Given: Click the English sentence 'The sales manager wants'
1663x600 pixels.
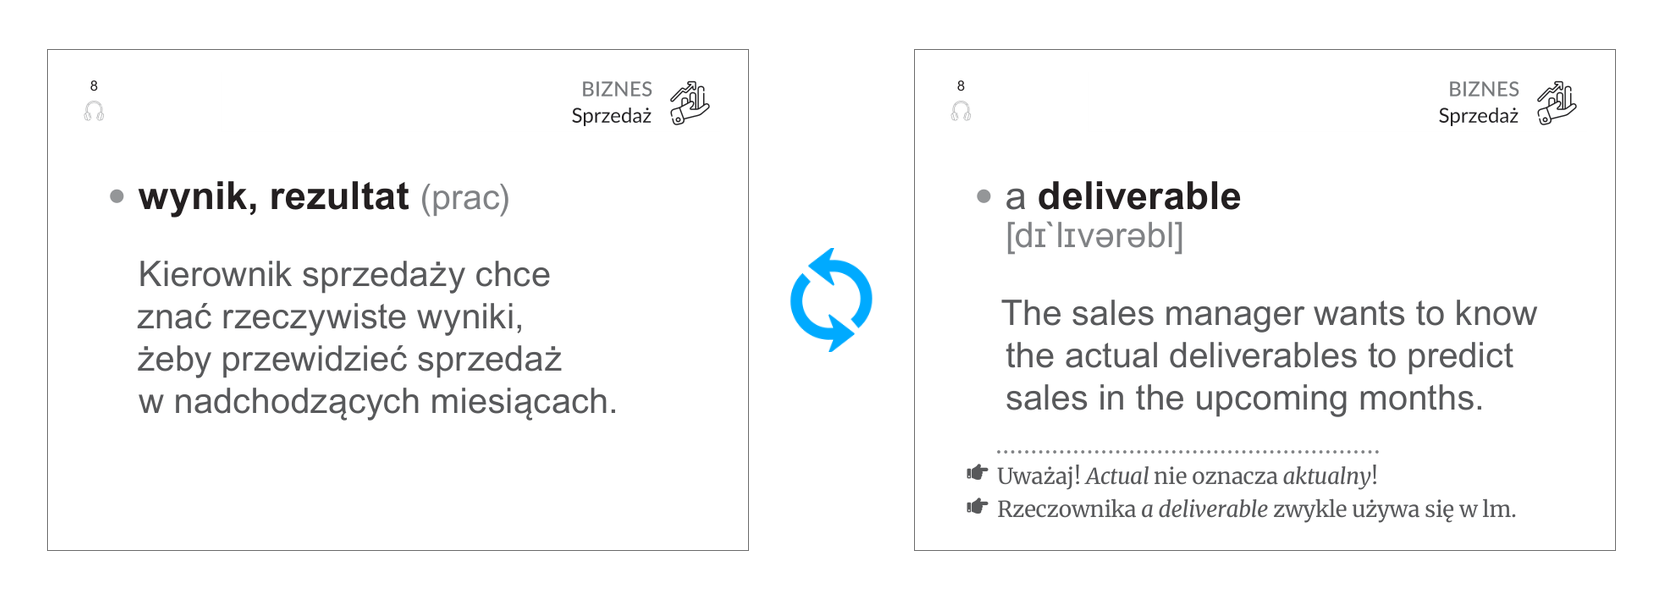Looking at the screenshot, I should [x=1269, y=356].
